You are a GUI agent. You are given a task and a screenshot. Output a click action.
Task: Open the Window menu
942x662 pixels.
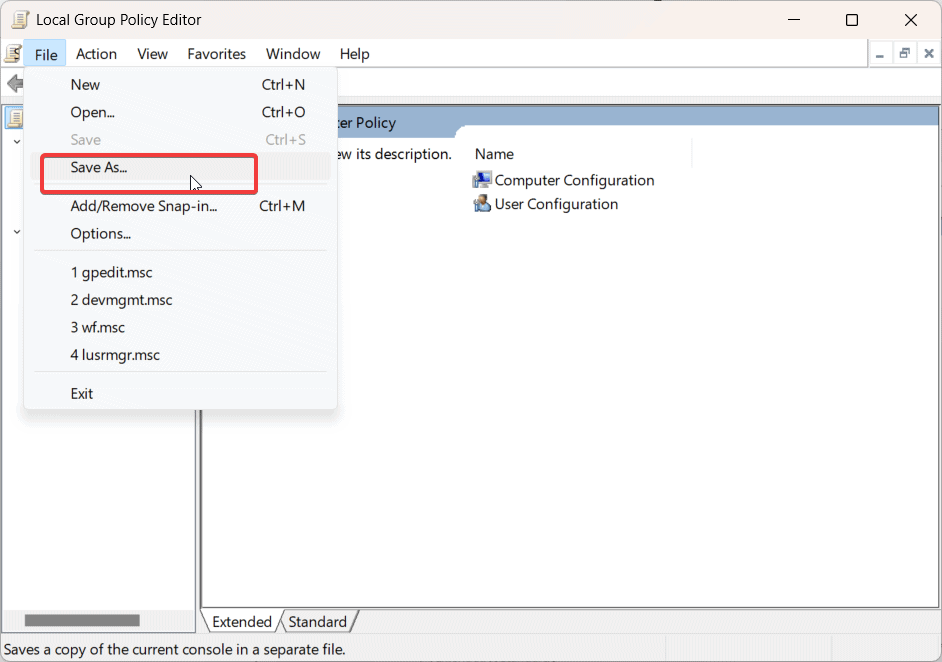(x=293, y=54)
